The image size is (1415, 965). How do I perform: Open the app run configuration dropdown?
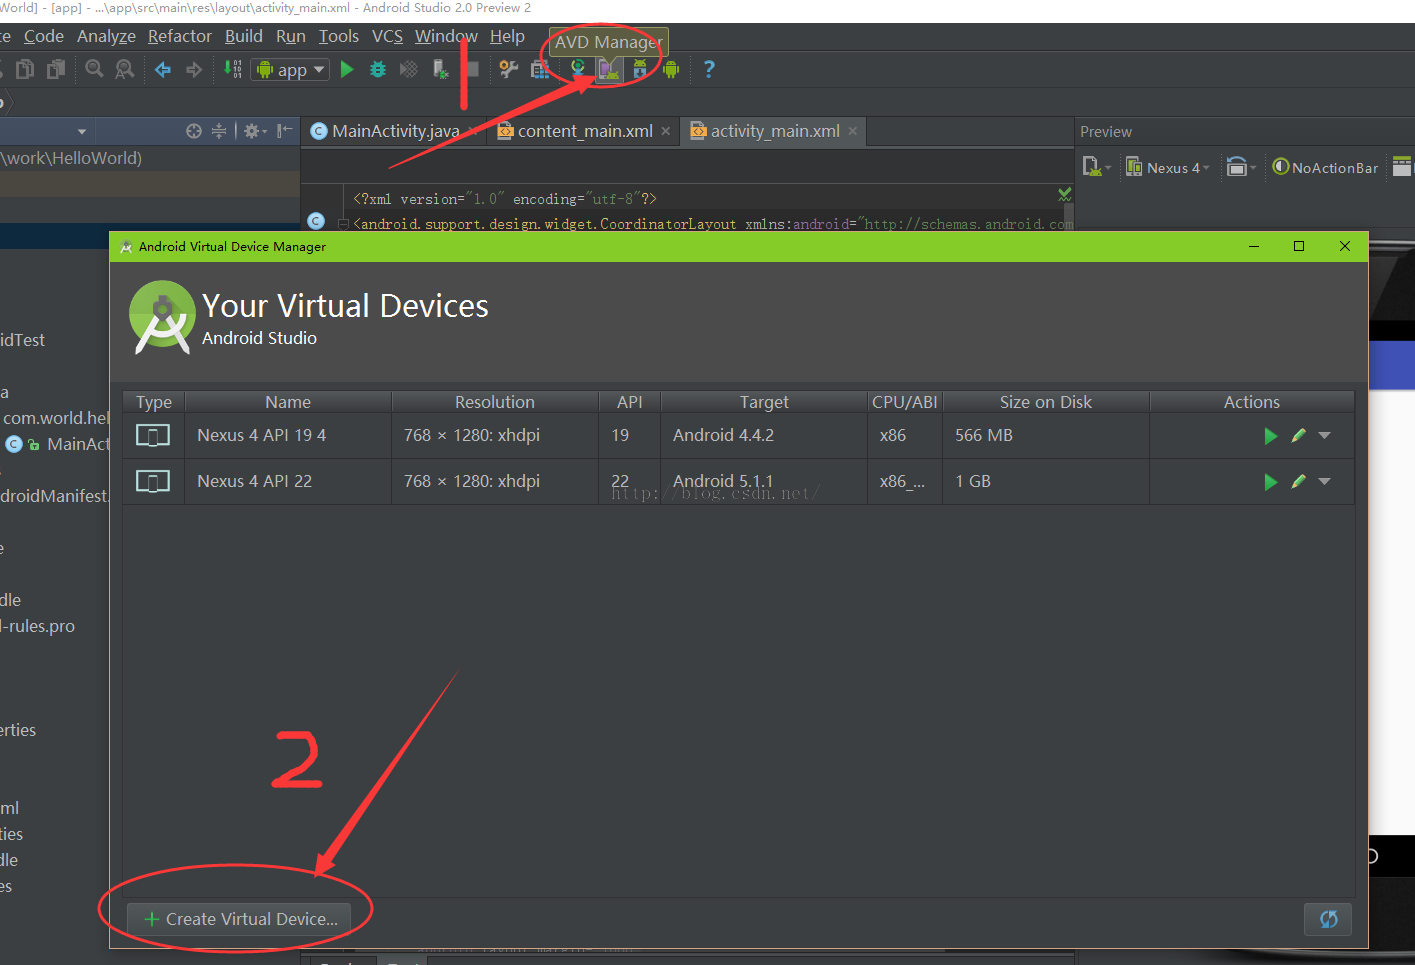pyautogui.click(x=291, y=69)
